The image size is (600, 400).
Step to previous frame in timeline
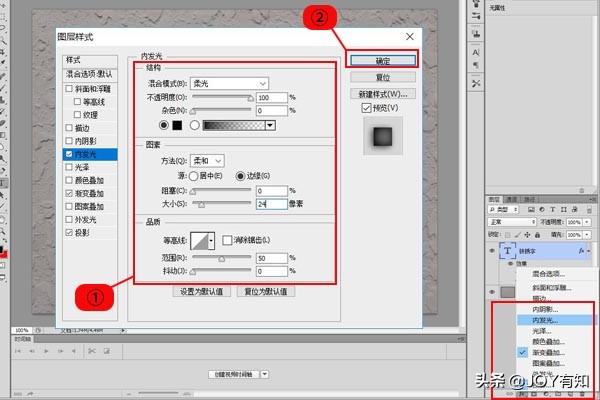coord(32,351)
